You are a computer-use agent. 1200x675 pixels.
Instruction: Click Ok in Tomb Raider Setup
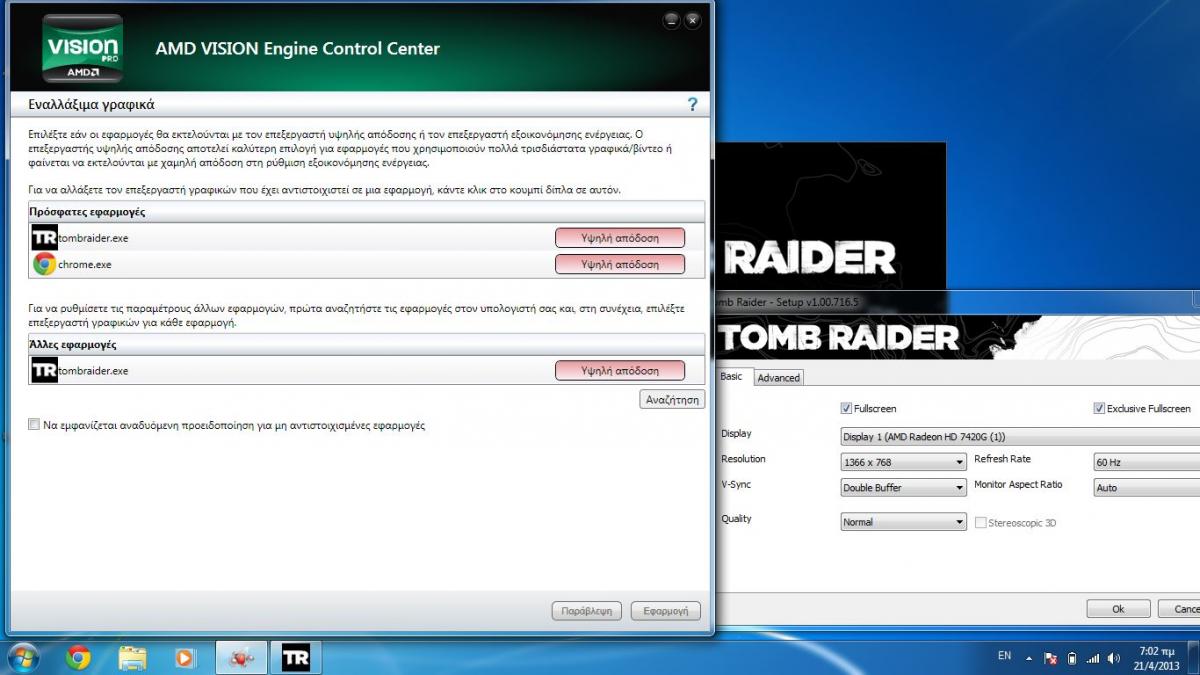point(1118,608)
